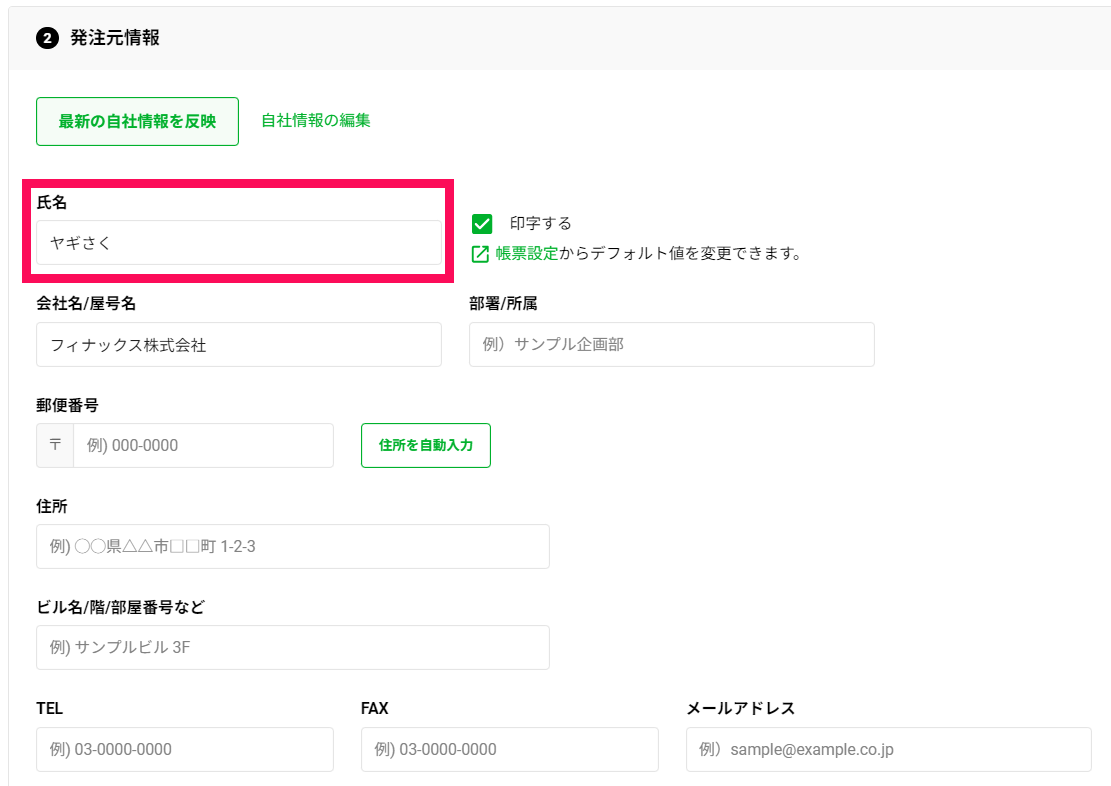Focus the メールアドレス input field

[x=888, y=750]
